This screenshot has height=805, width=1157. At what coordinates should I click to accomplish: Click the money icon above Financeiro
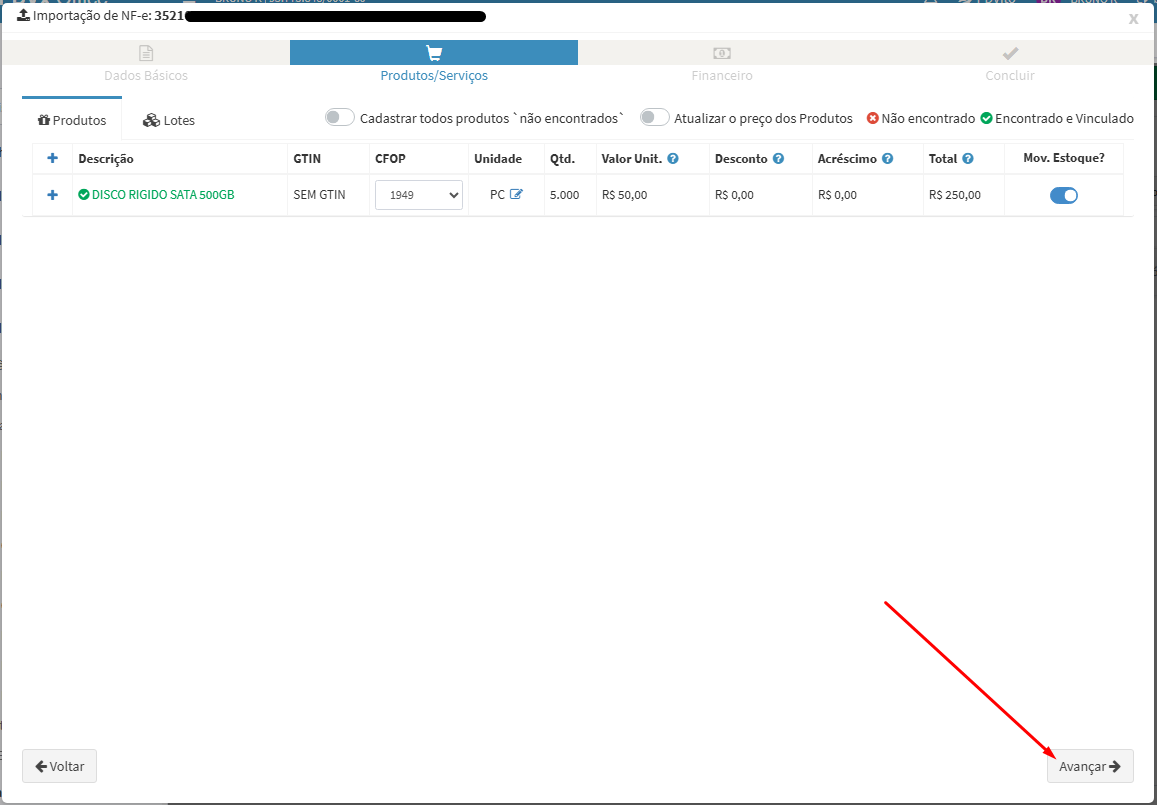point(722,53)
